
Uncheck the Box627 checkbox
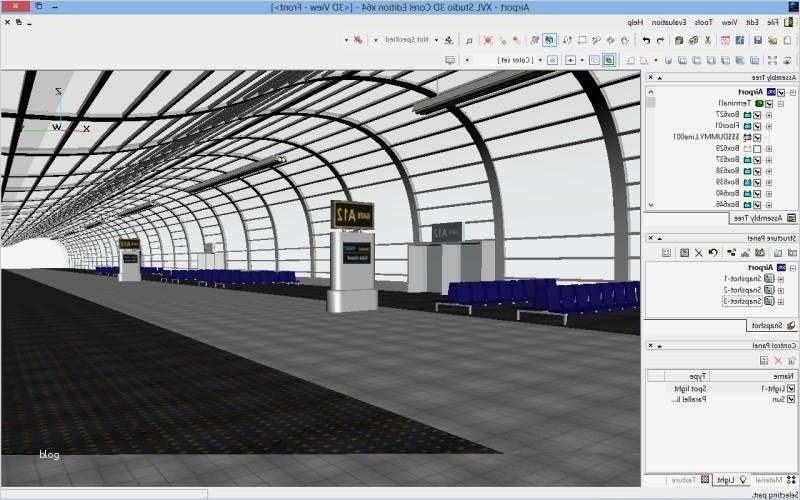click(757, 115)
